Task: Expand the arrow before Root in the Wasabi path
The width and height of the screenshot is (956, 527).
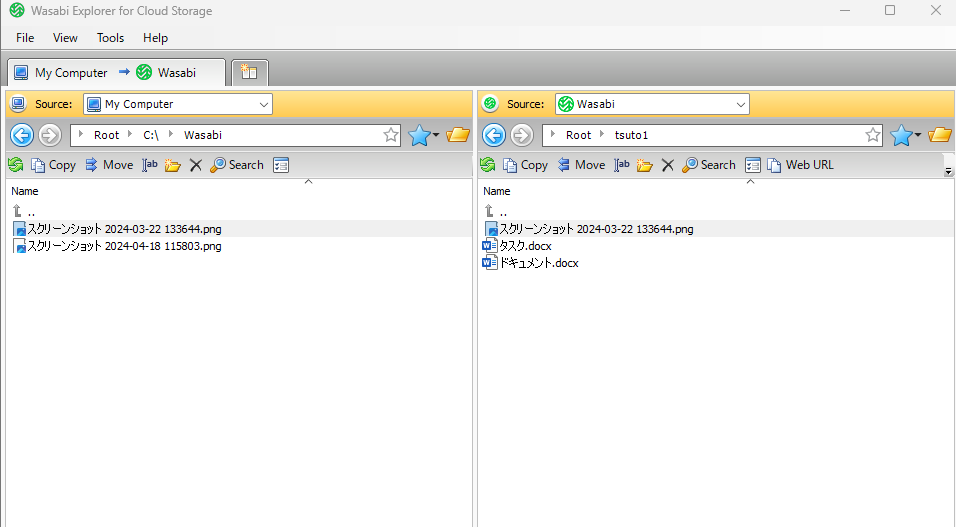Action: click(552, 134)
